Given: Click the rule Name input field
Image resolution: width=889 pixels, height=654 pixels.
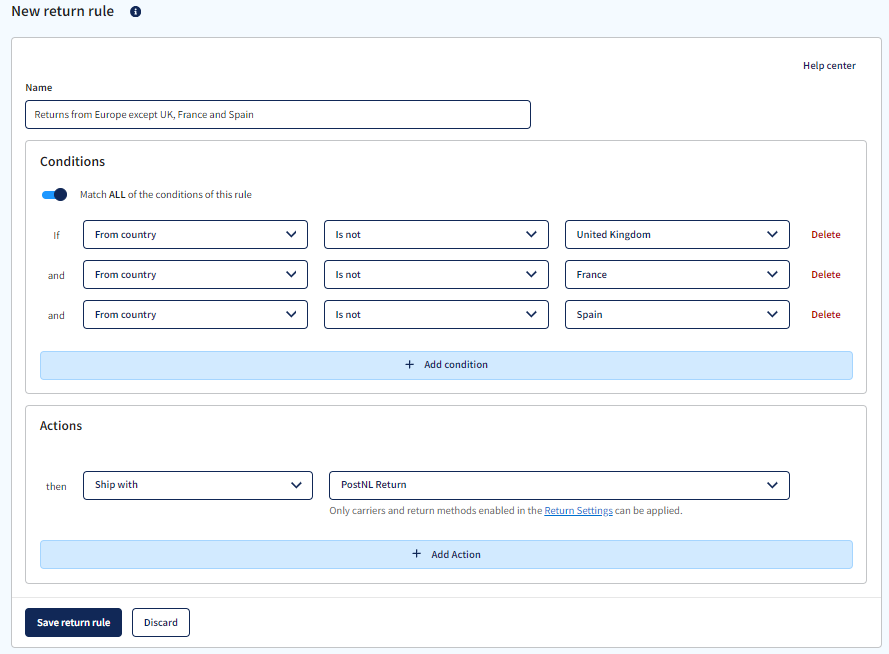Looking at the screenshot, I should tap(278, 114).
